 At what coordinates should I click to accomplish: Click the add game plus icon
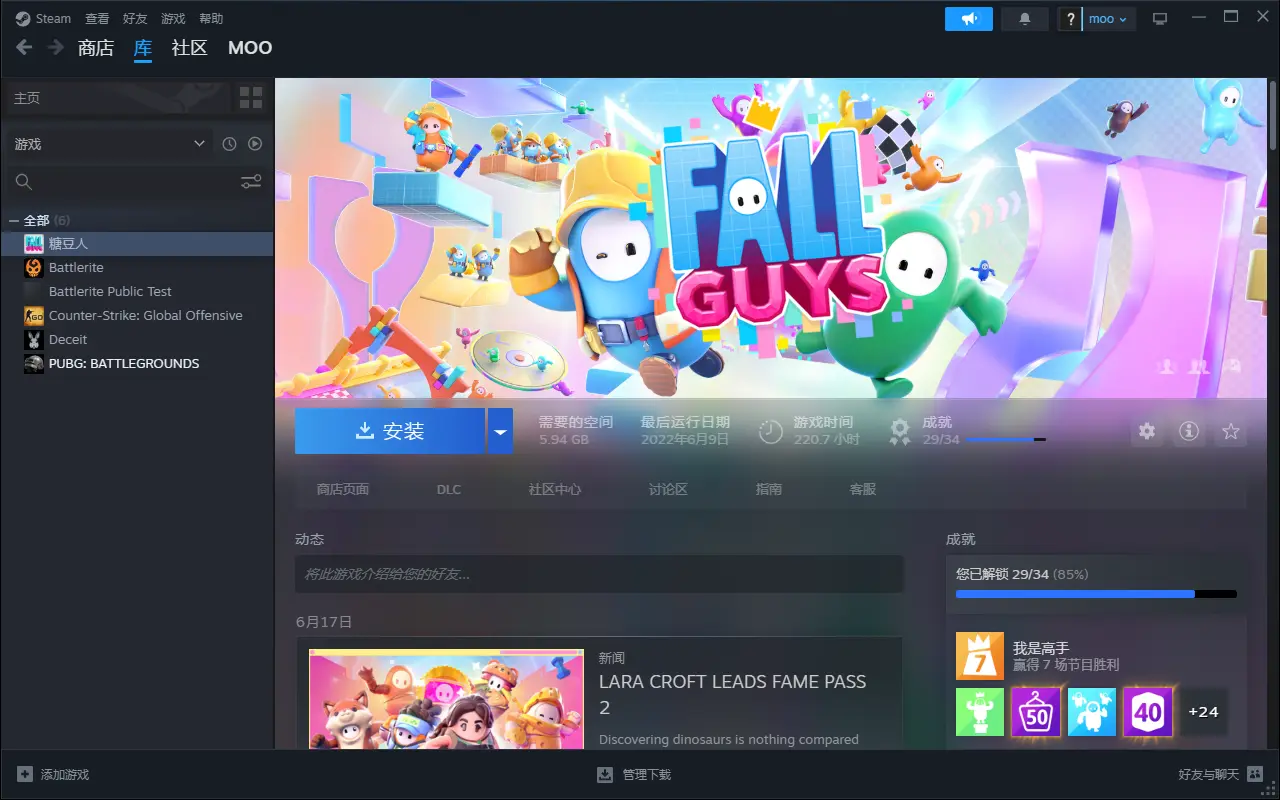(25, 774)
